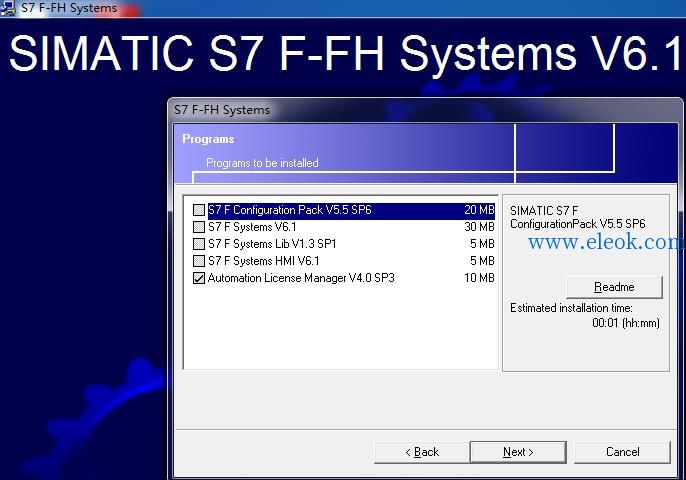Click the Next button
Screen dimensions: 686x480
click(518, 452)
